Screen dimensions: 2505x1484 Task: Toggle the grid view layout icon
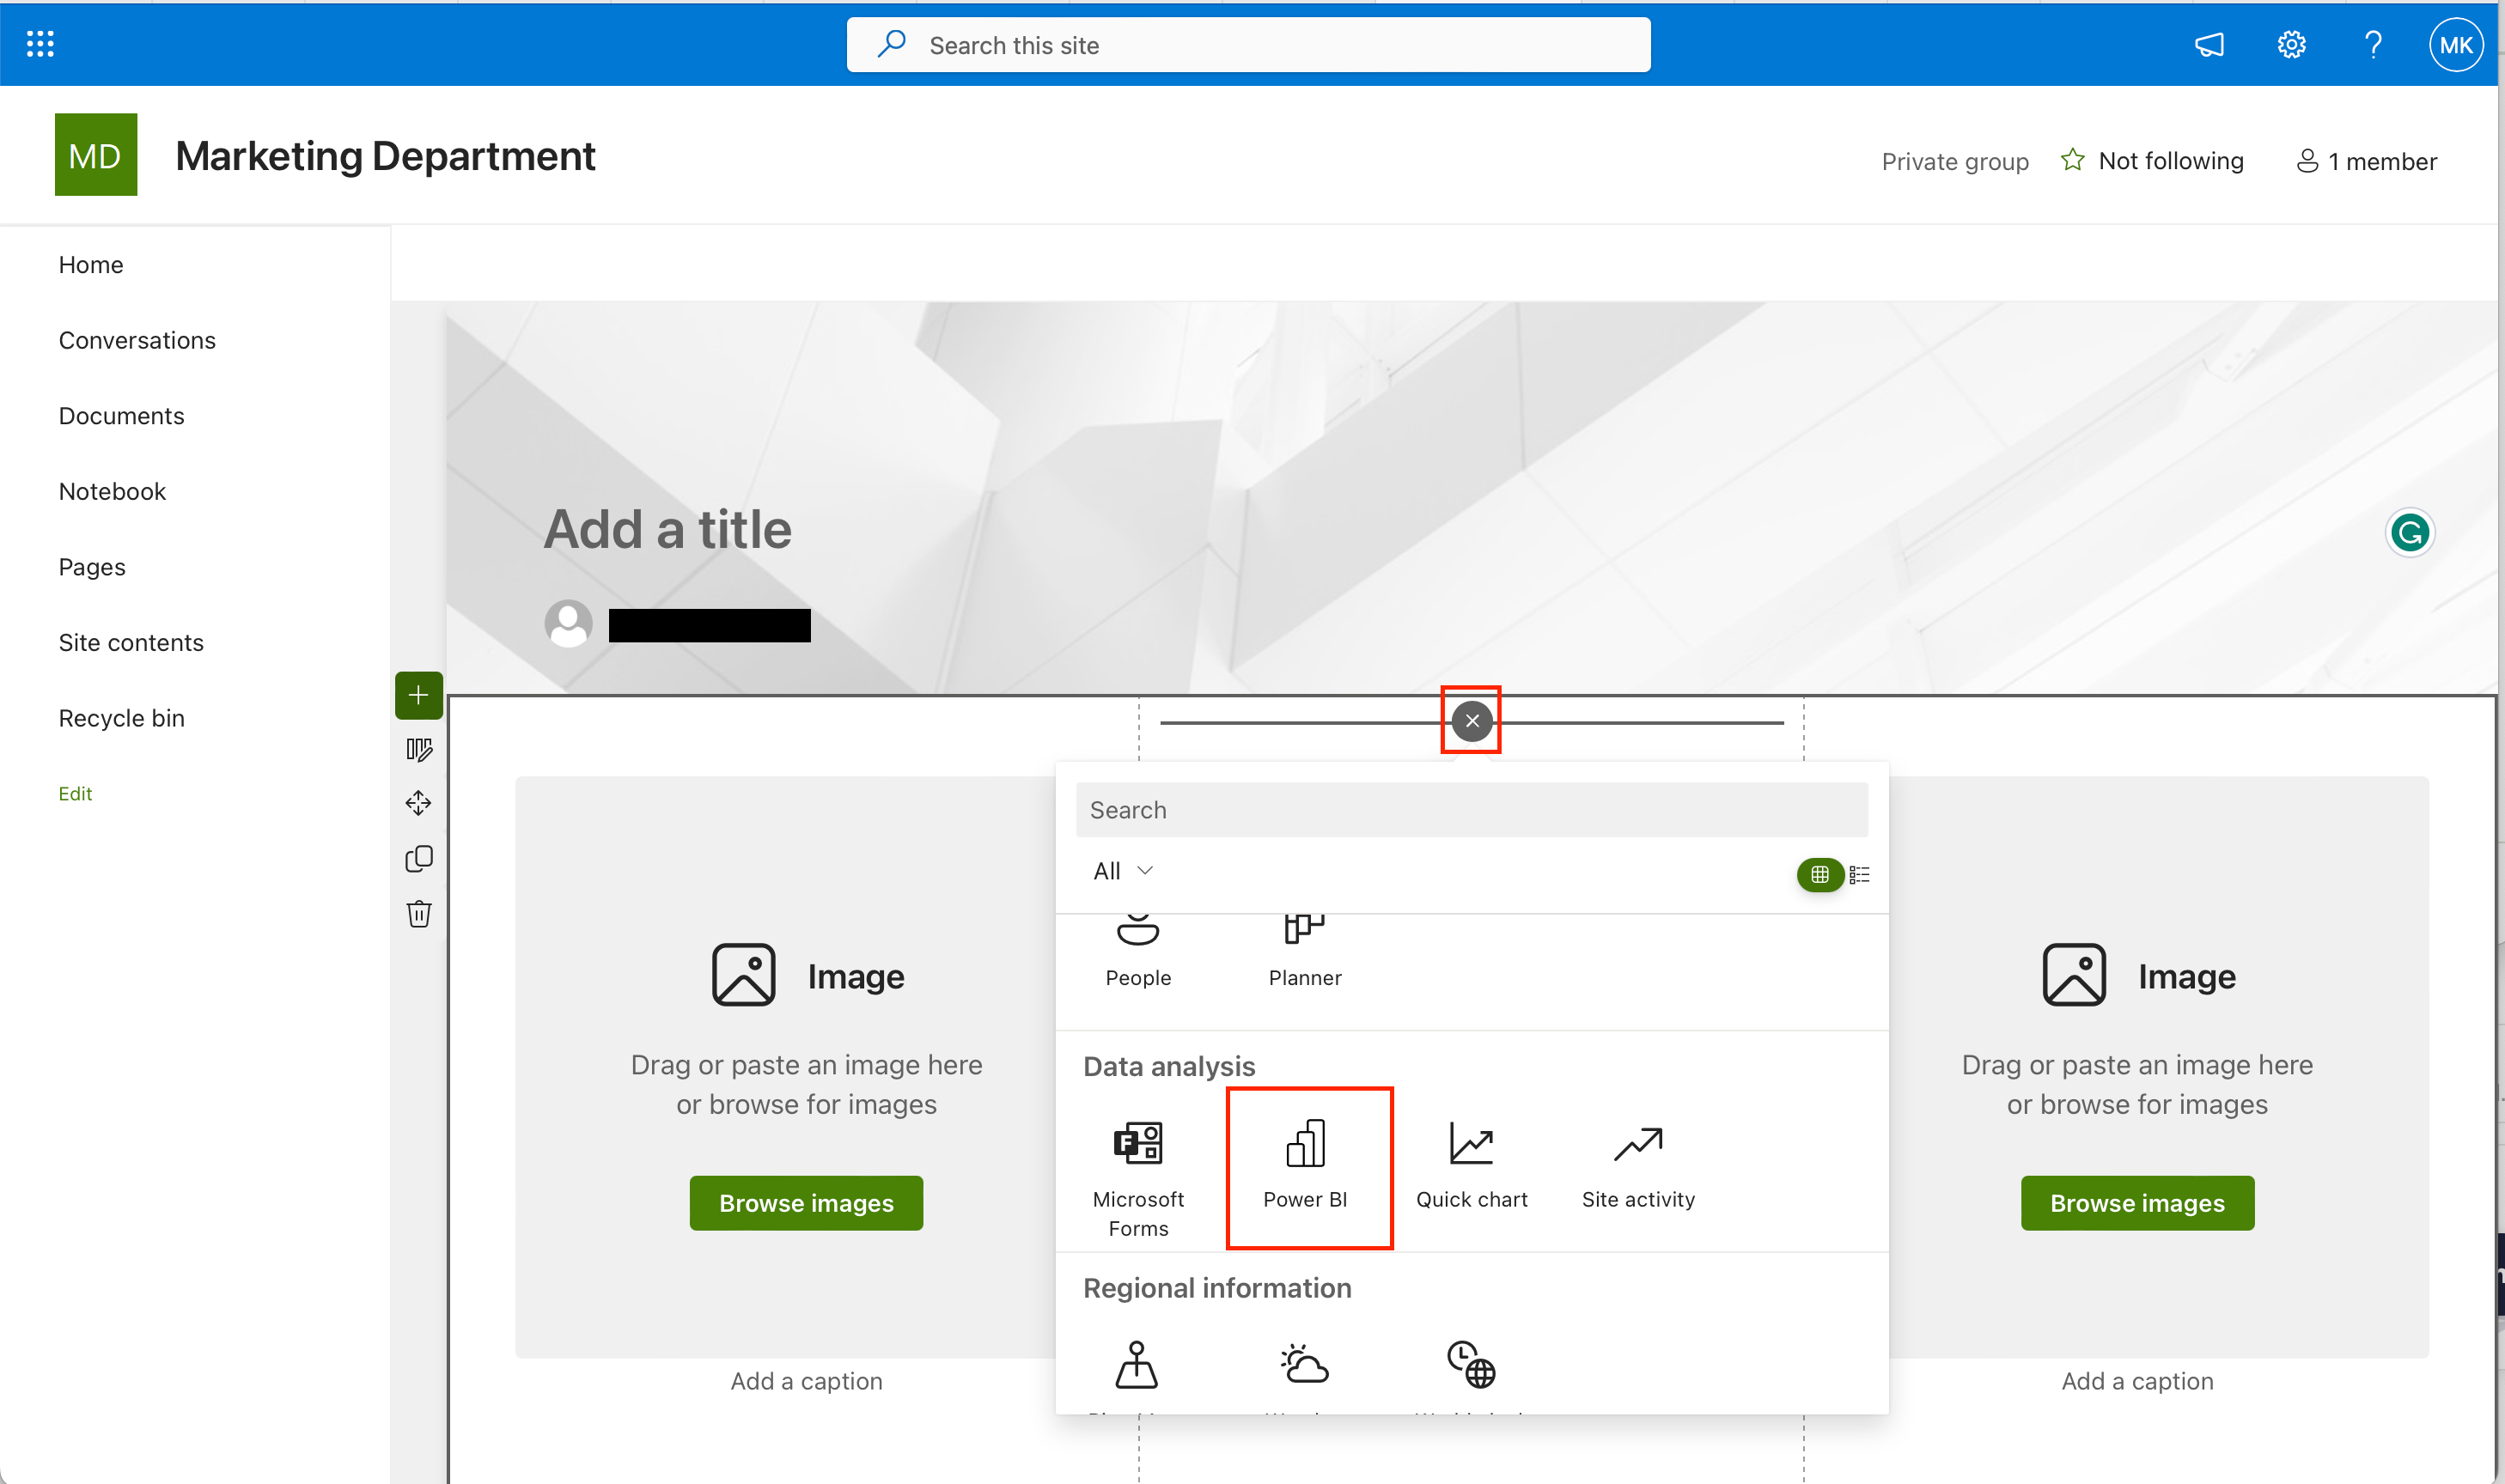(x=1819, y=871)
